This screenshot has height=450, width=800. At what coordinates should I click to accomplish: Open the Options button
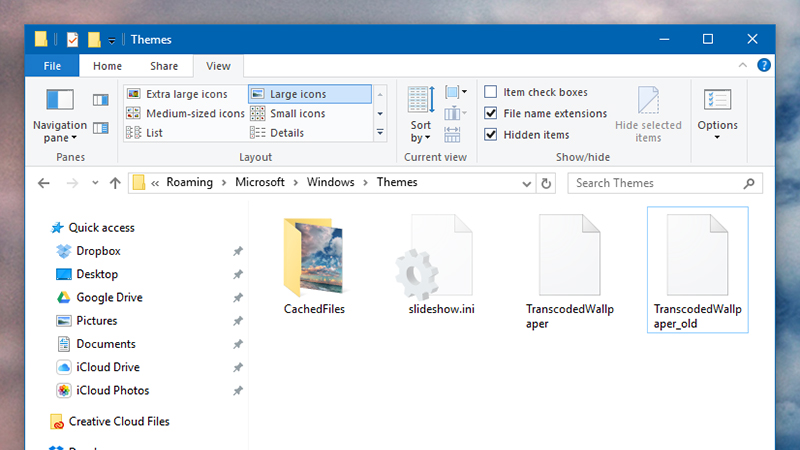pos(717,115)
